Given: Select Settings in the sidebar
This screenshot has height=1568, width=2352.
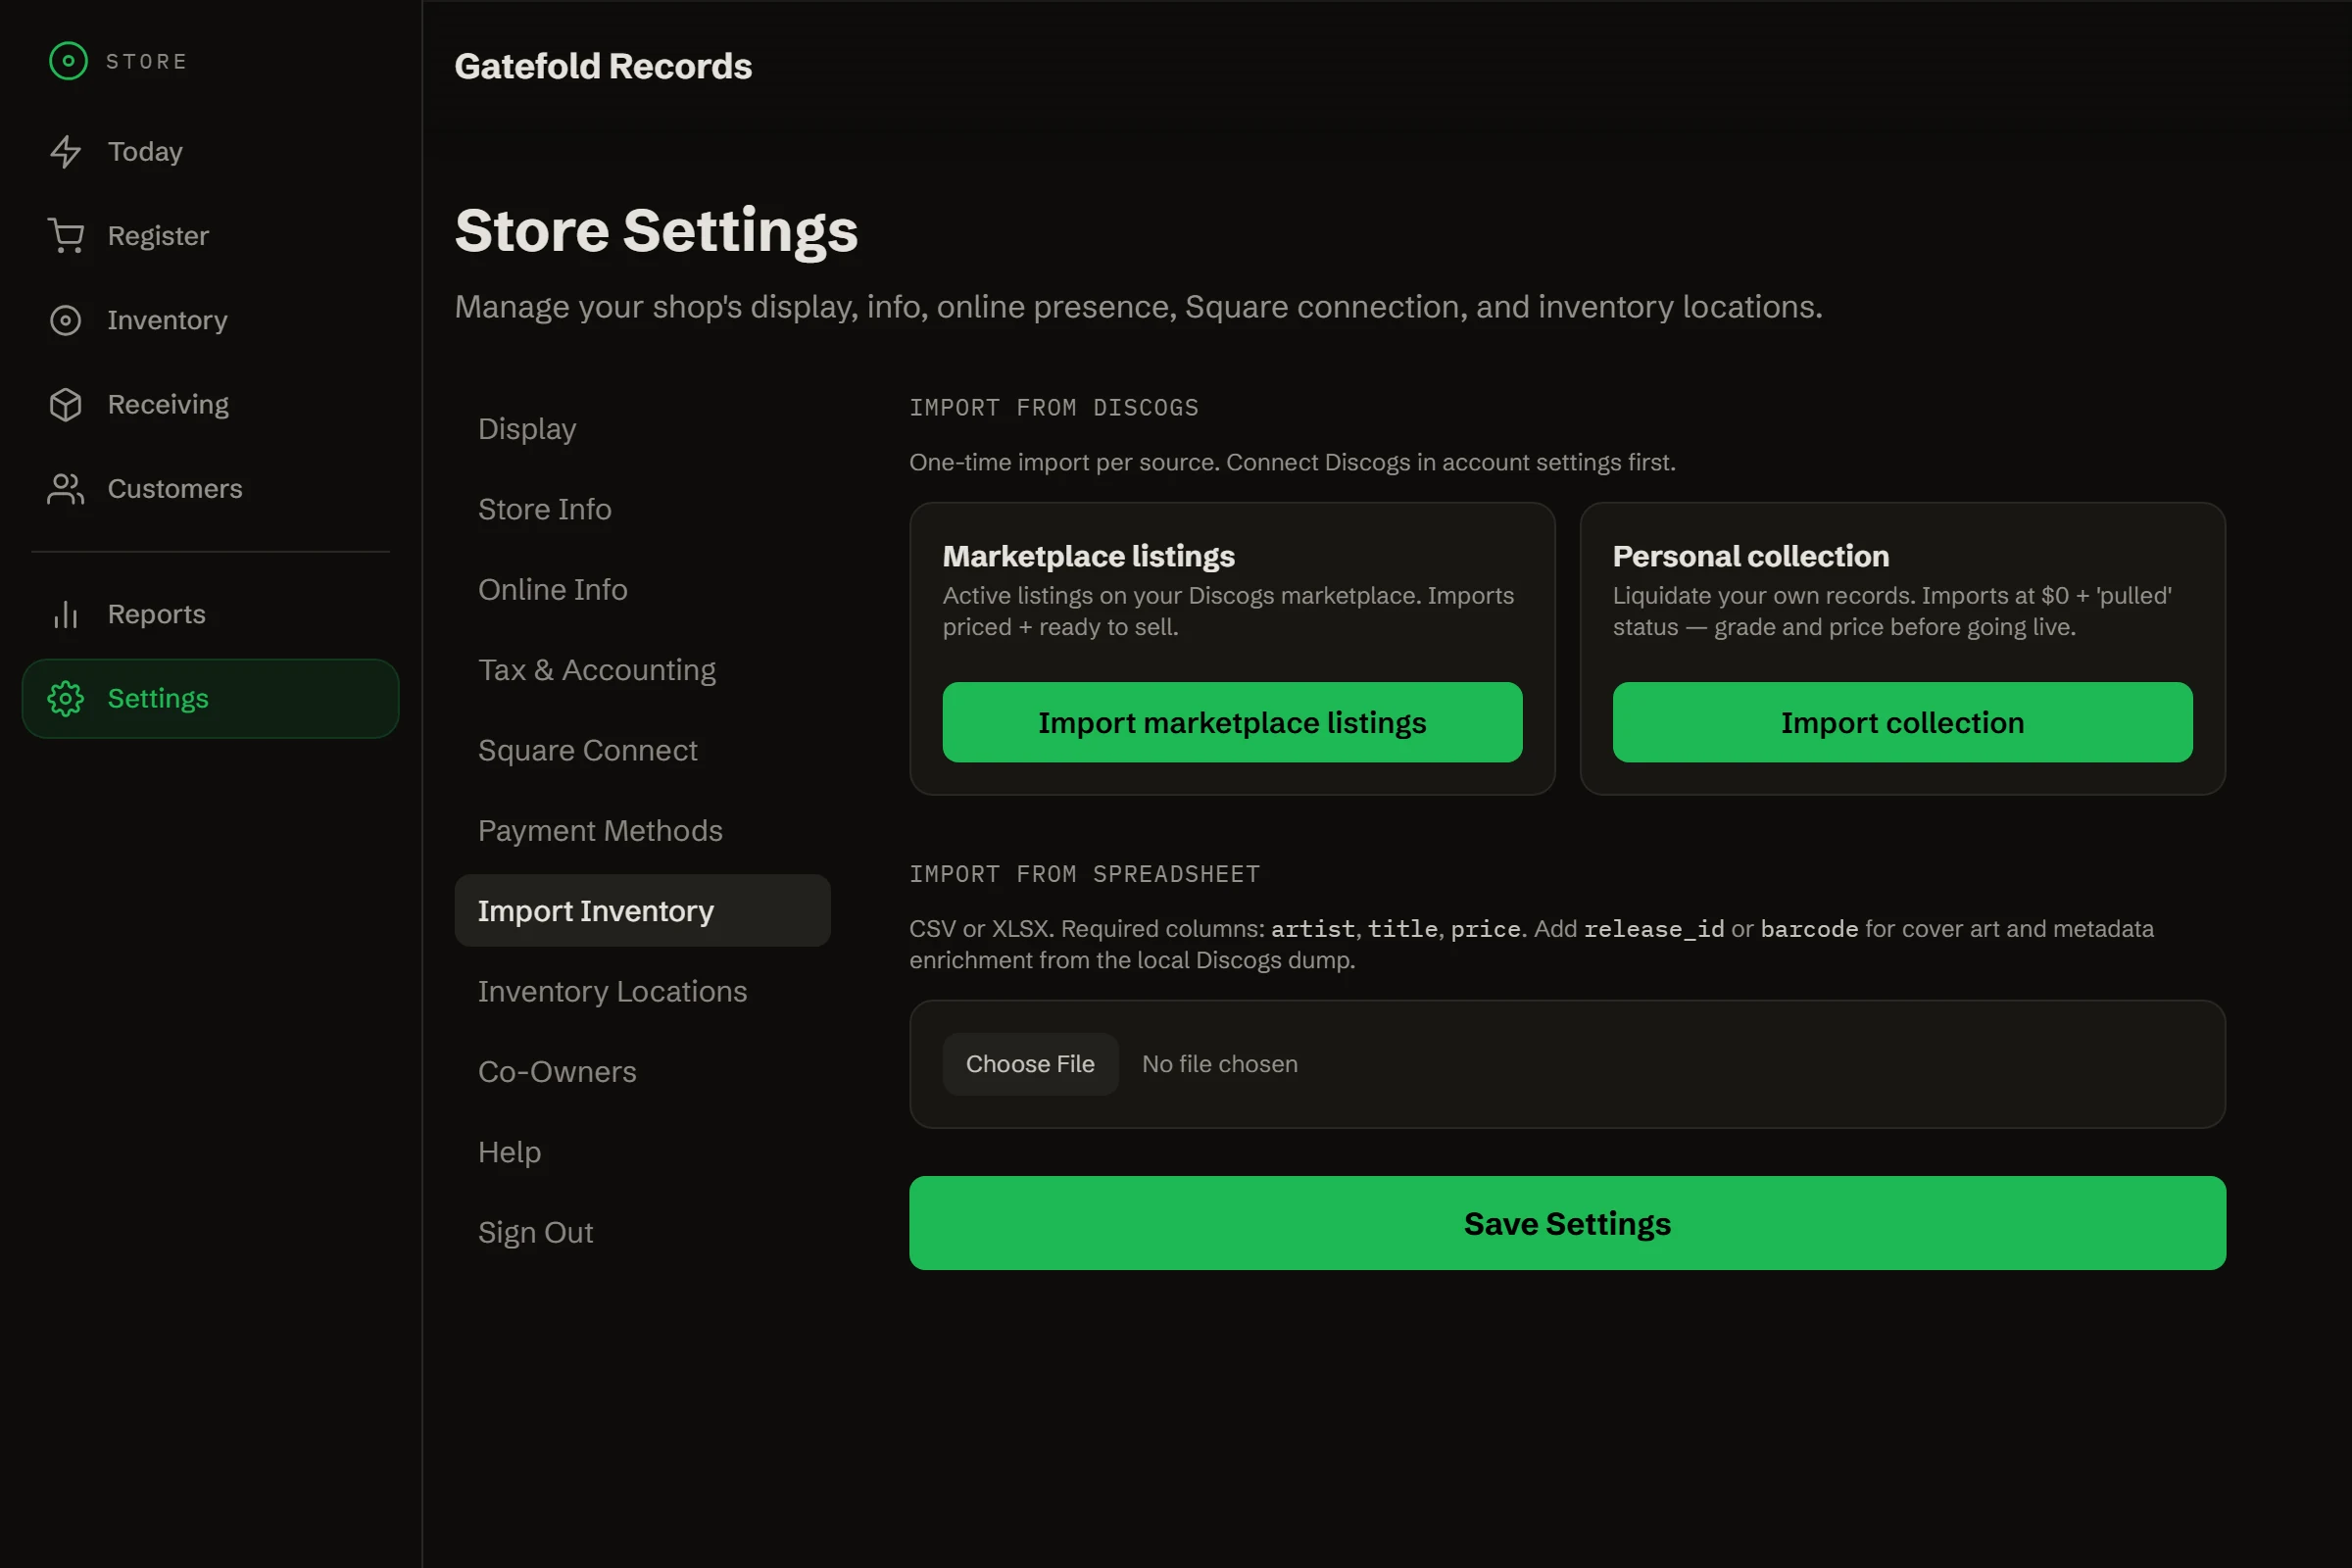Looking at the screenshot, I should pyautogui.click(x=210, y=698).
